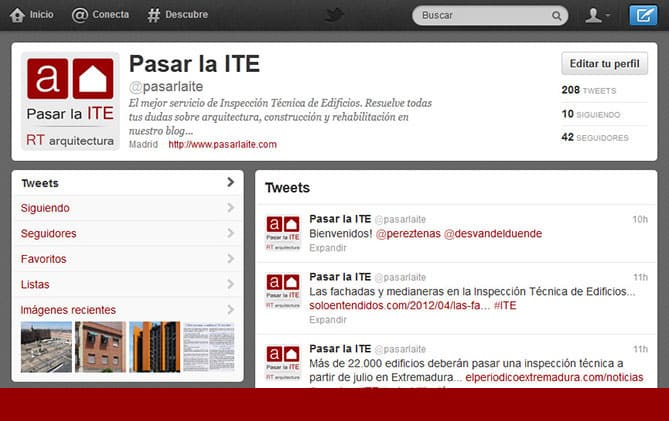Click the search magnifier icon
Image resolution: width=669 pixels, height=421 pixels.
(x=554, y=15)
